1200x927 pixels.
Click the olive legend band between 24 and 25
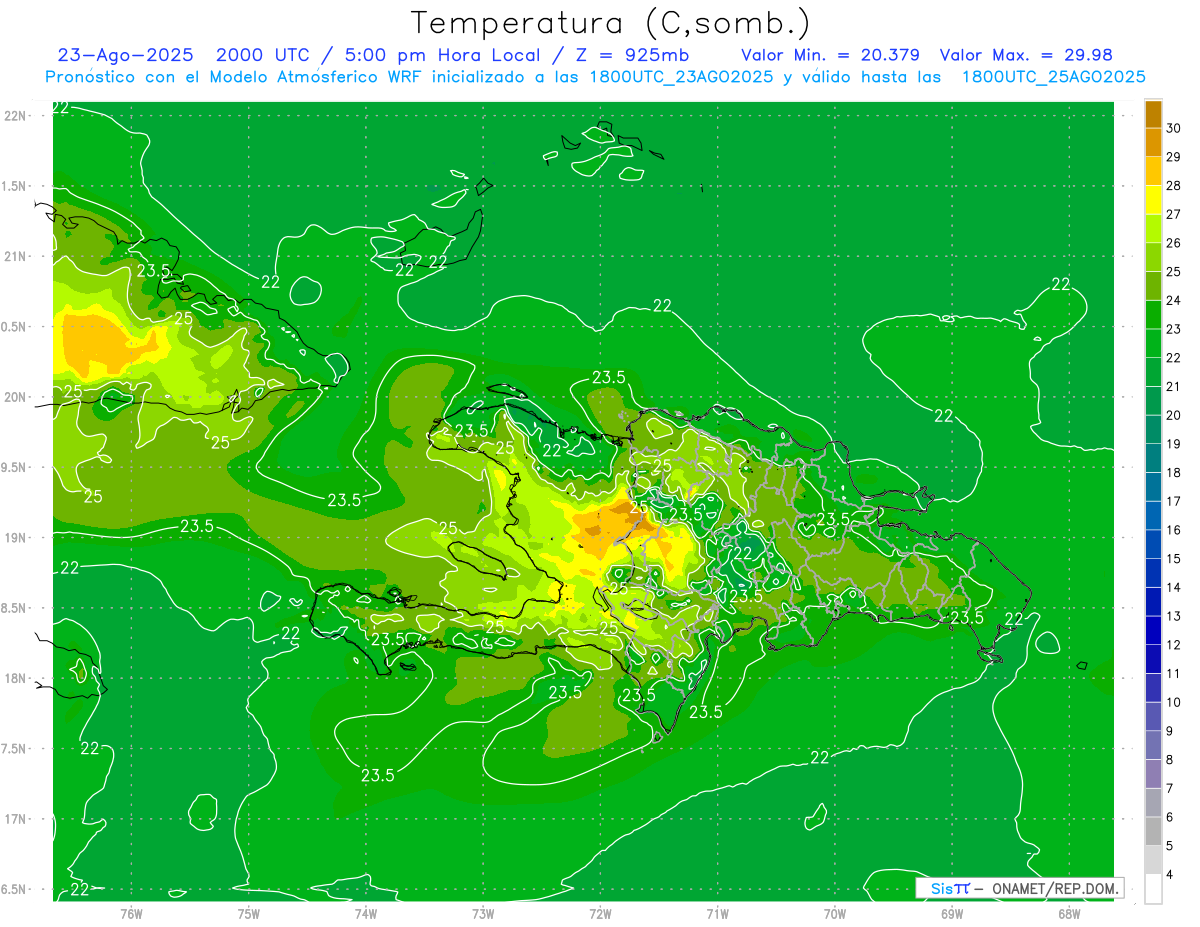click(1153, 286)
